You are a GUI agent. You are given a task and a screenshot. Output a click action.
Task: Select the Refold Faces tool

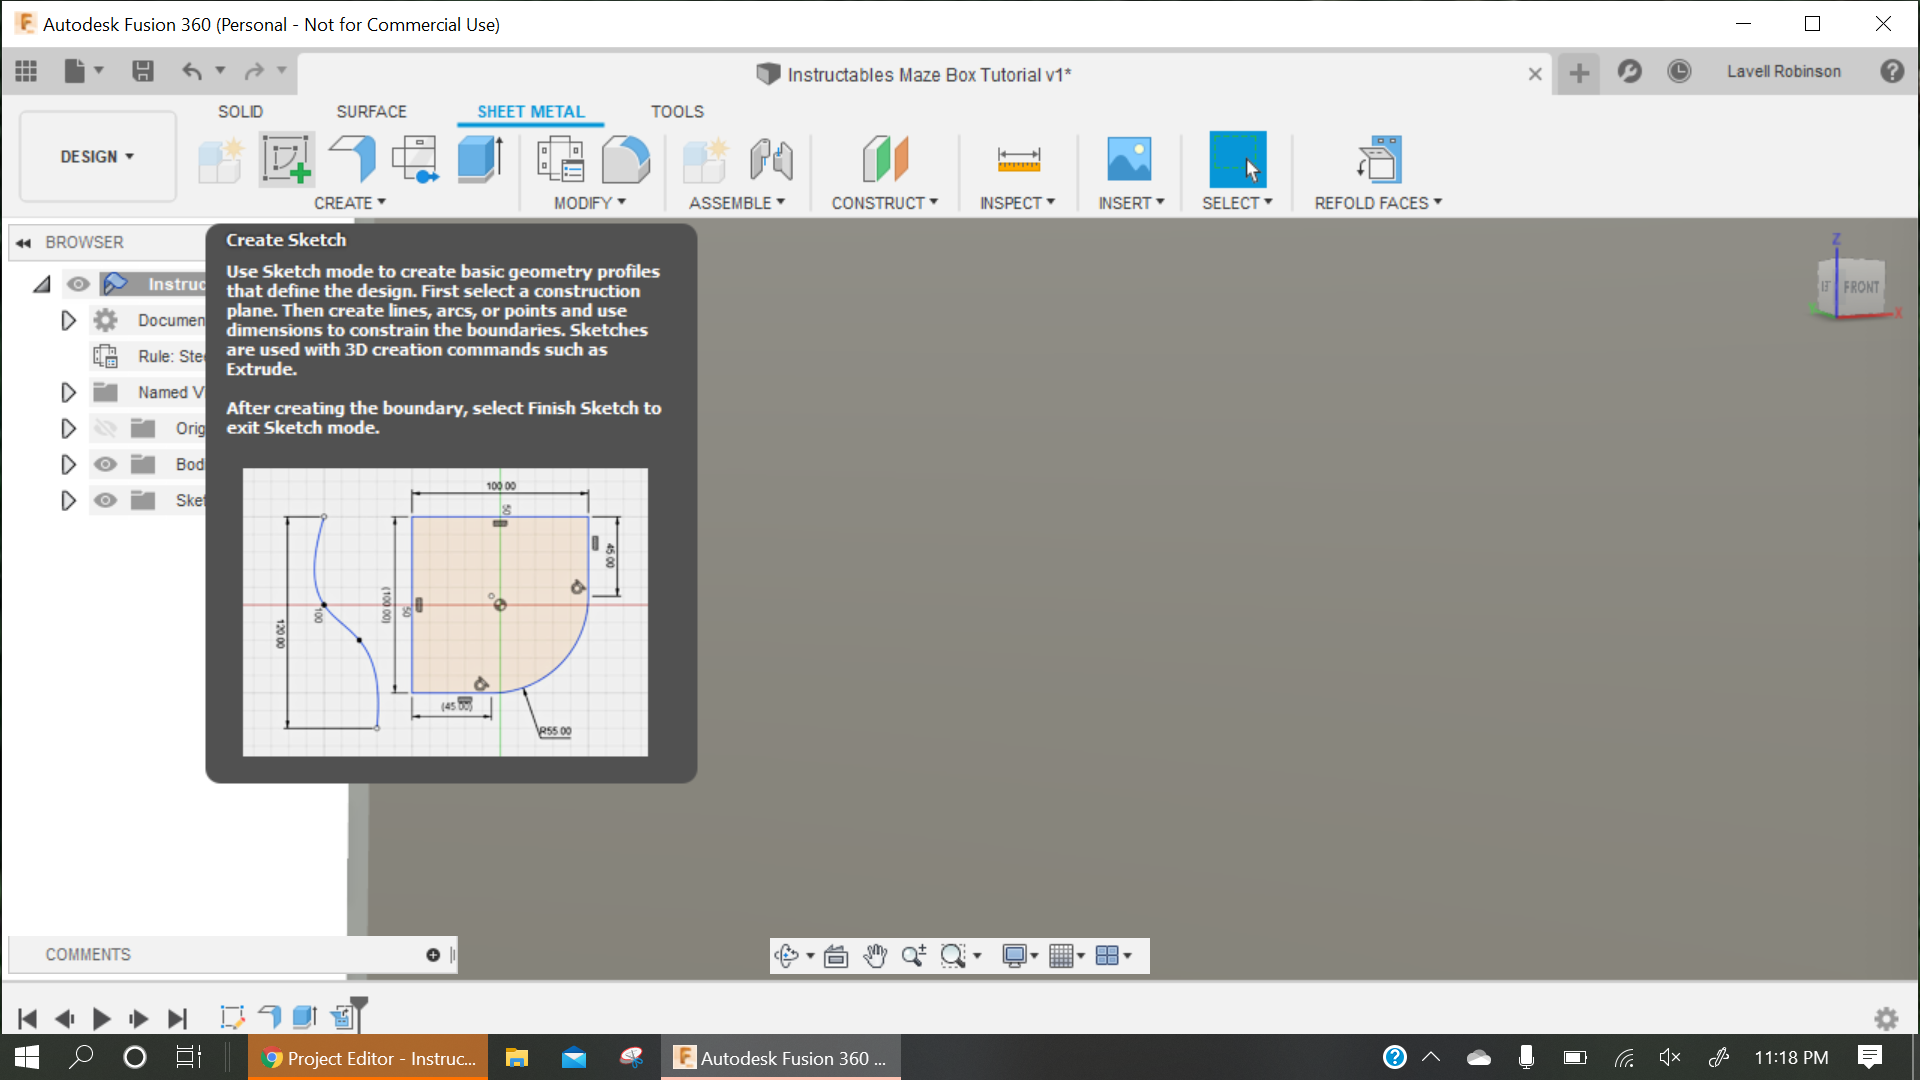point(1380,160)
